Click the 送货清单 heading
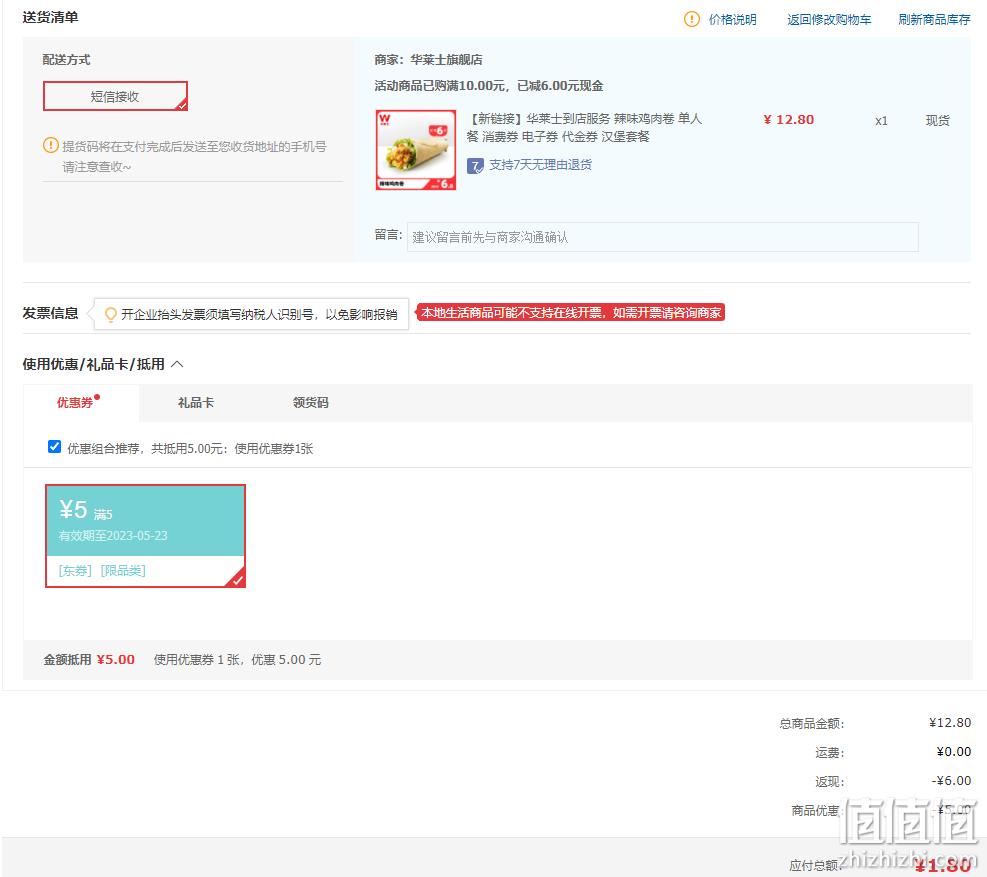This screenshot has width=987, height=877. point(50,17)
